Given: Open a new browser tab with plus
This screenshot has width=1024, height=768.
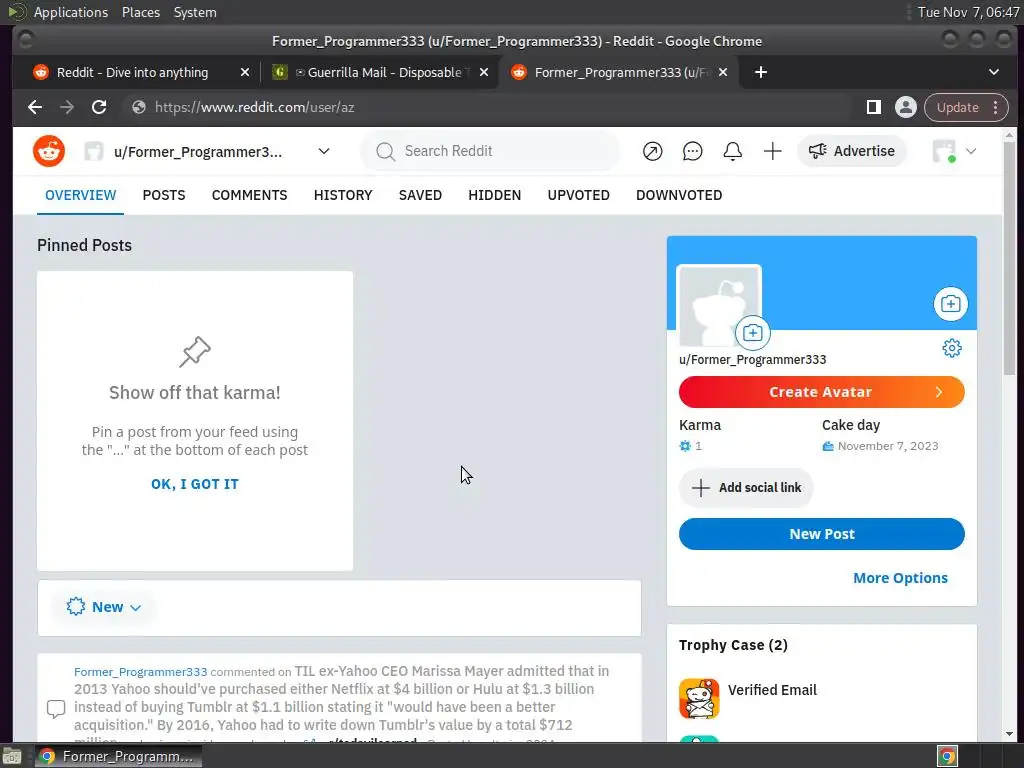Looking at the screenshot, I should [x=761, y=72].
